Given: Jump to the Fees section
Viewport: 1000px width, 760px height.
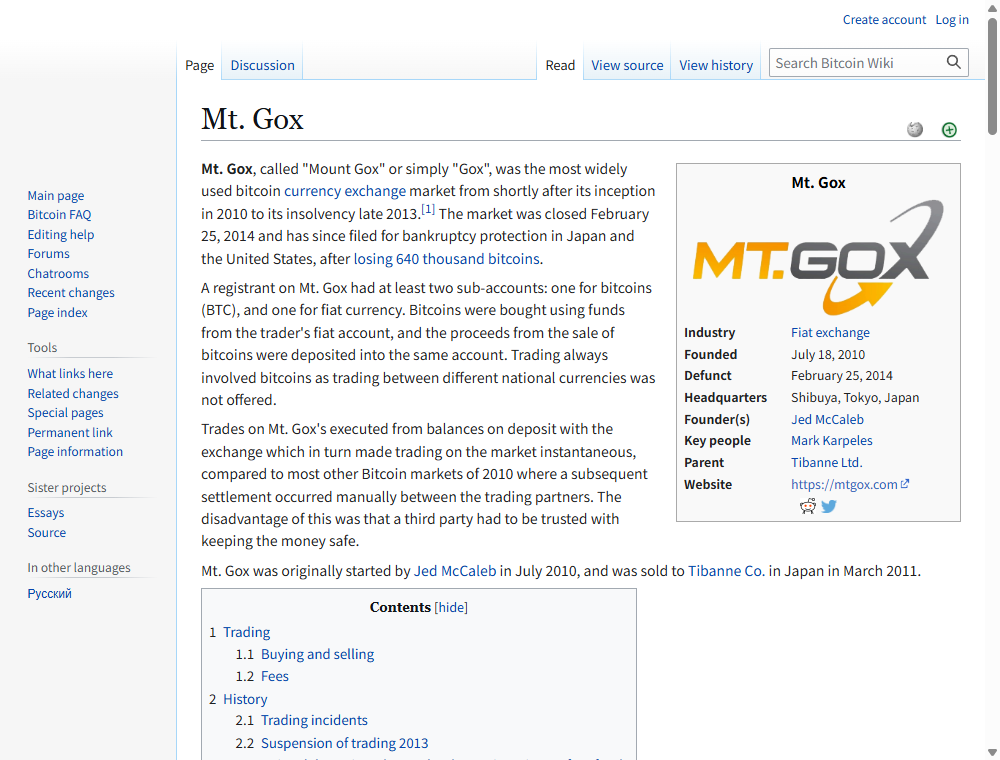Looking at the screenshot, I should point(275,676).
